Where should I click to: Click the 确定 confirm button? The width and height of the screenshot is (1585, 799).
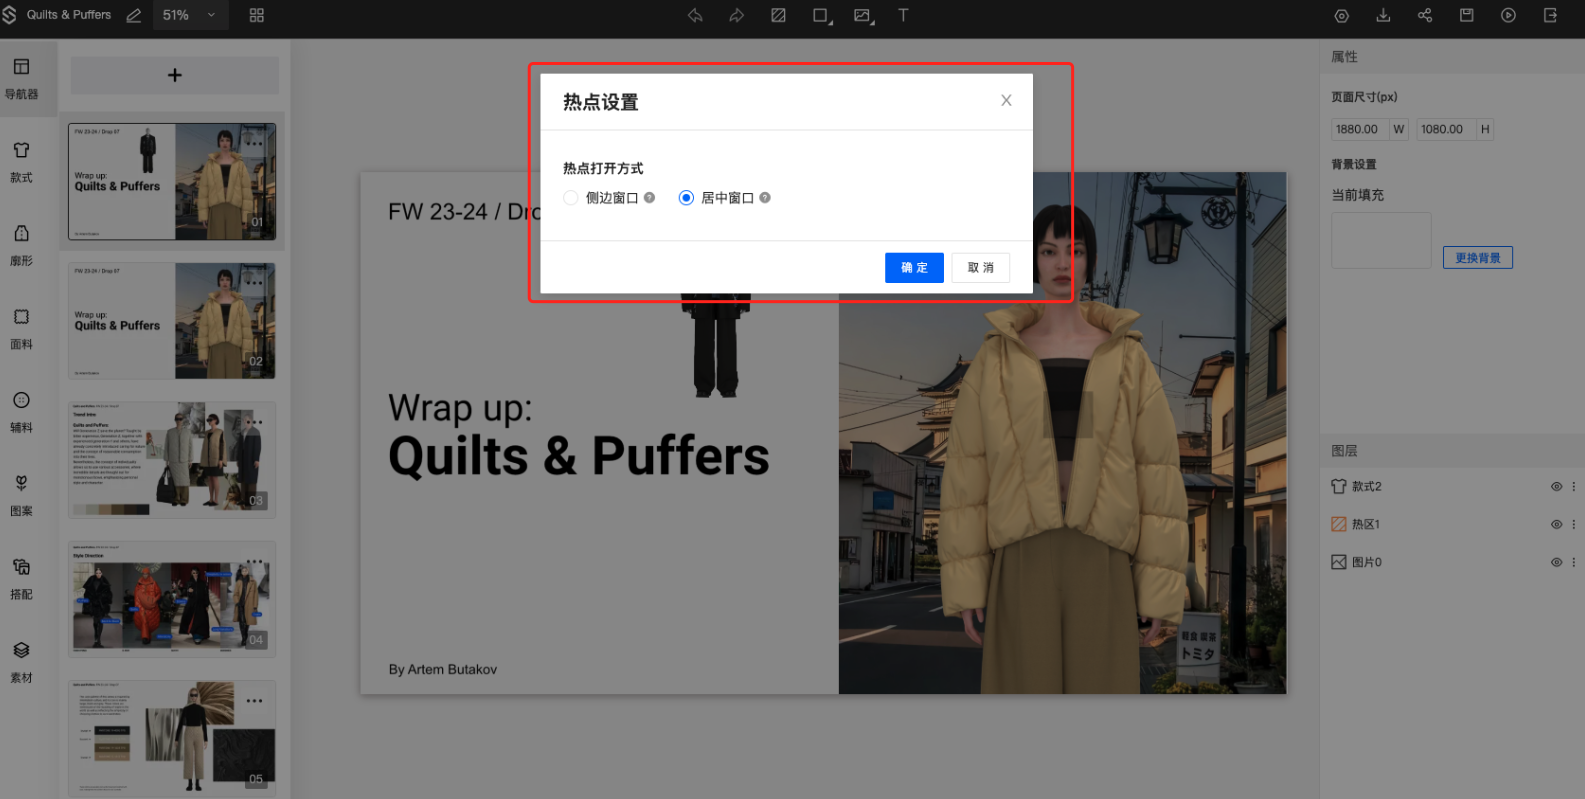coord(913,268)
